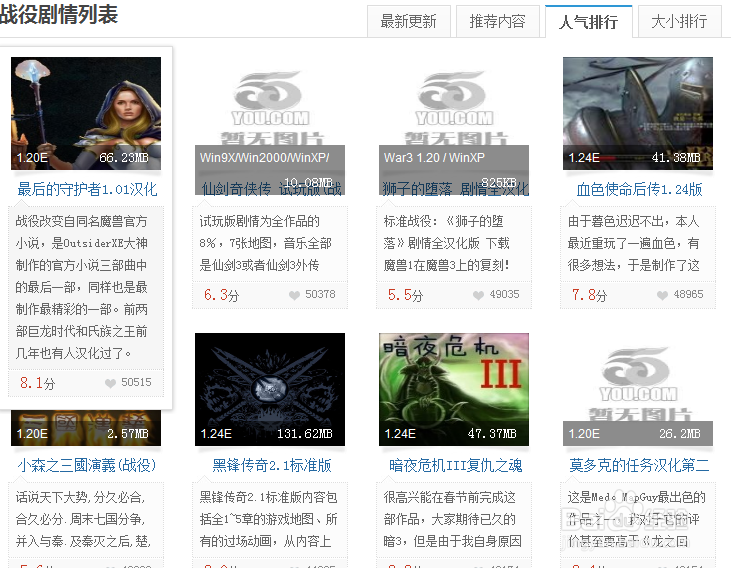Click the 41.38MB size label
This screenshot has width=731, height=568.
[x=676, y=158]
